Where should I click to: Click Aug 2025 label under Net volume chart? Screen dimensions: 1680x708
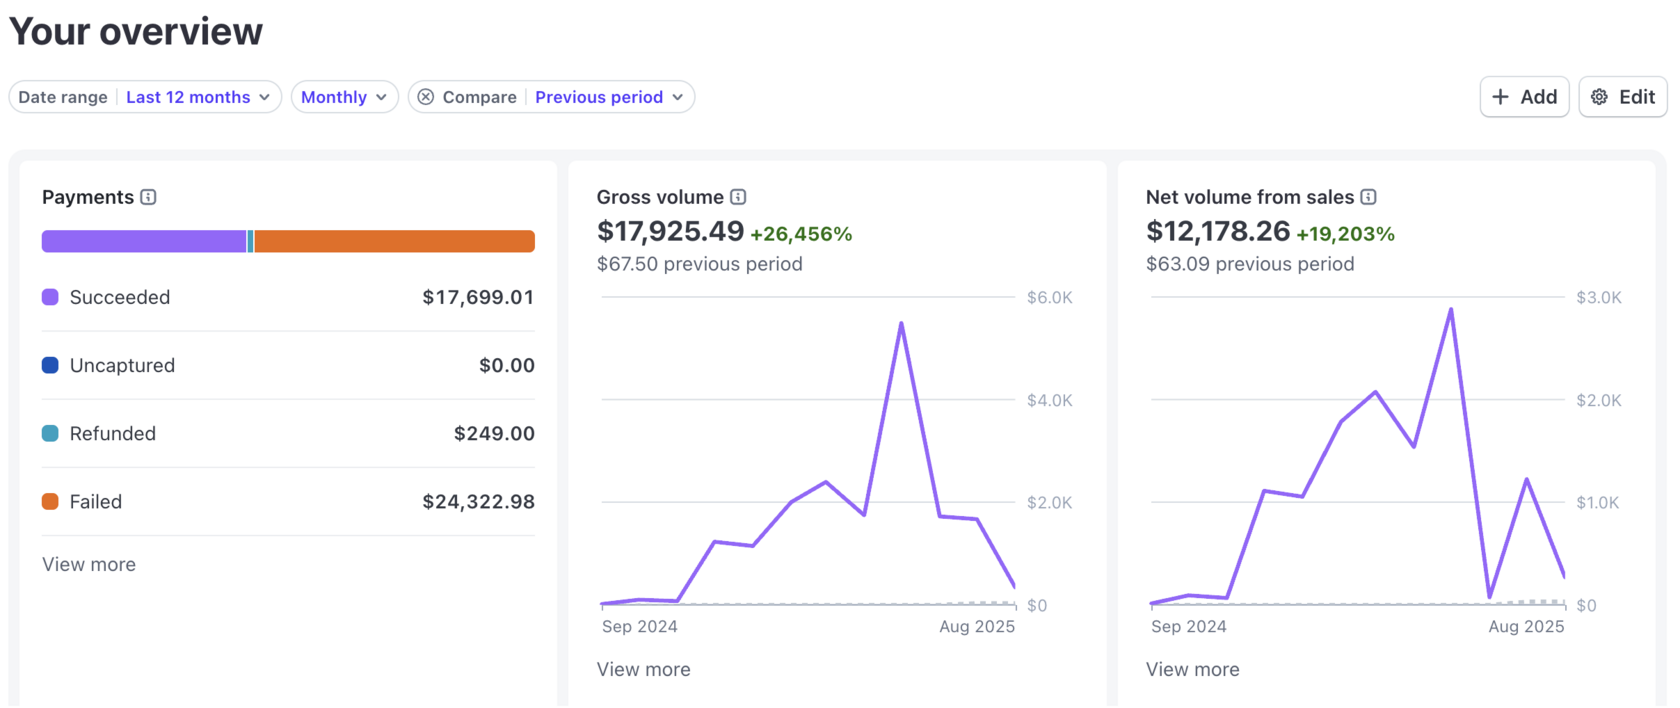click(1526, 626)
